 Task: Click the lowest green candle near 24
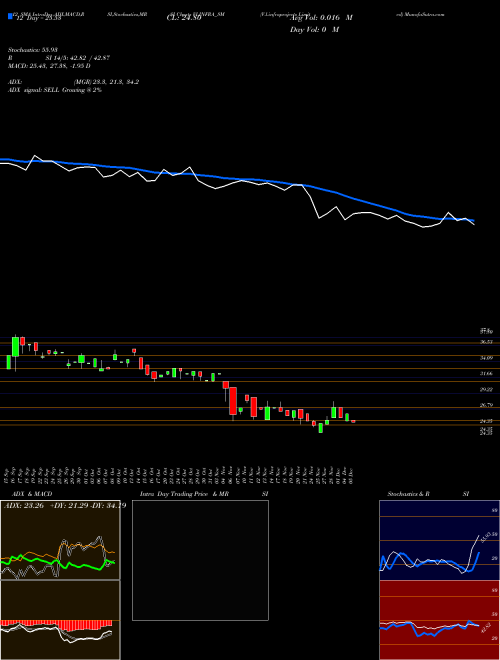coord(320,428)
